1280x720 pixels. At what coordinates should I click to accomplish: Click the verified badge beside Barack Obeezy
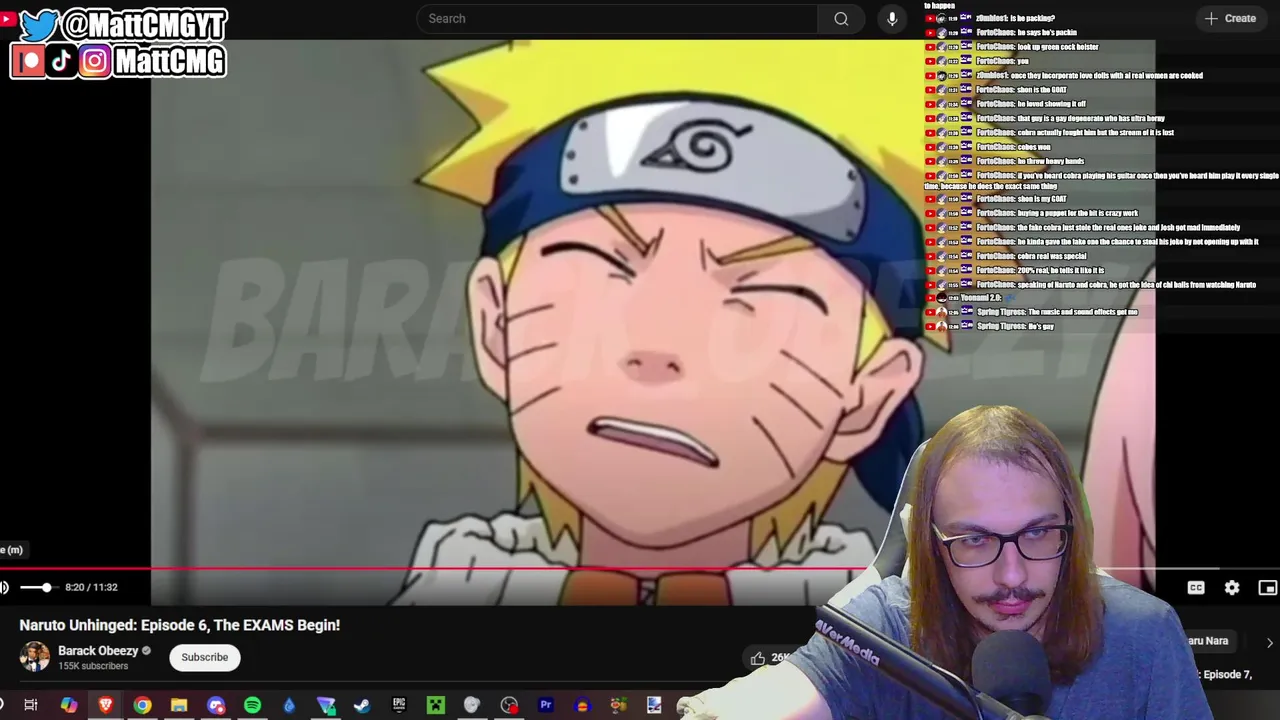(x=147, y=651)
